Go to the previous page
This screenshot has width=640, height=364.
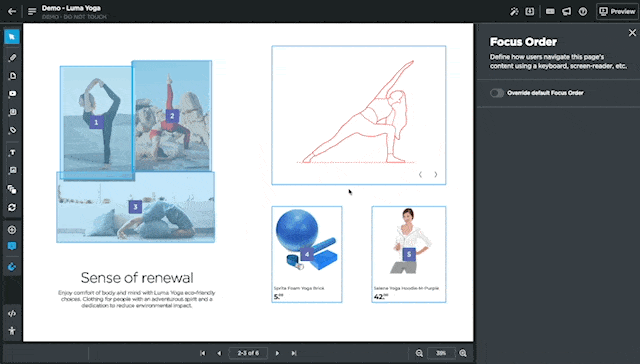pyautogui.click(x=219, y=353)
